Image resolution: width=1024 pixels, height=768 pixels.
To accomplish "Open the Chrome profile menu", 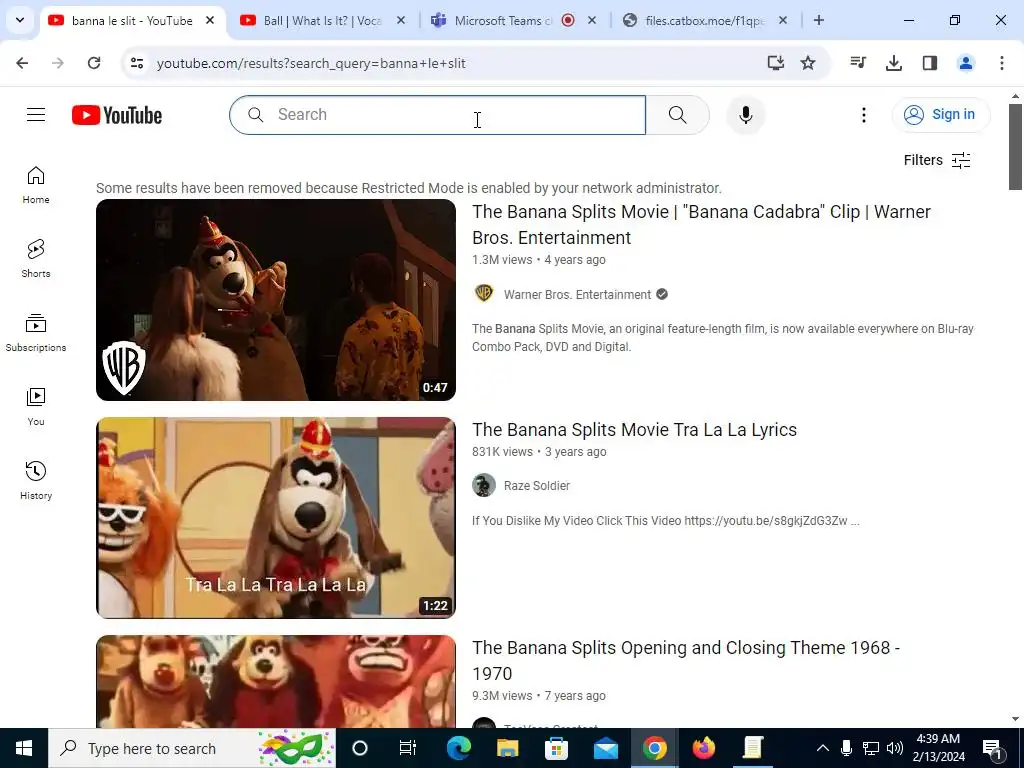I will click(x=966, y=63).
